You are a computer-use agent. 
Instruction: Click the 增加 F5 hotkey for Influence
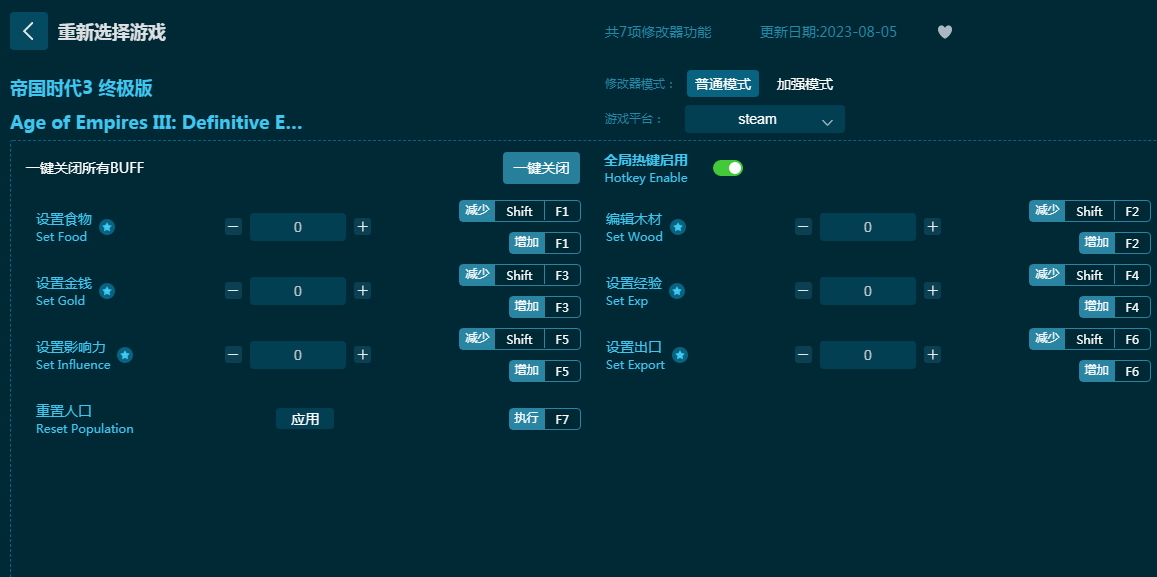click(545, 371)
